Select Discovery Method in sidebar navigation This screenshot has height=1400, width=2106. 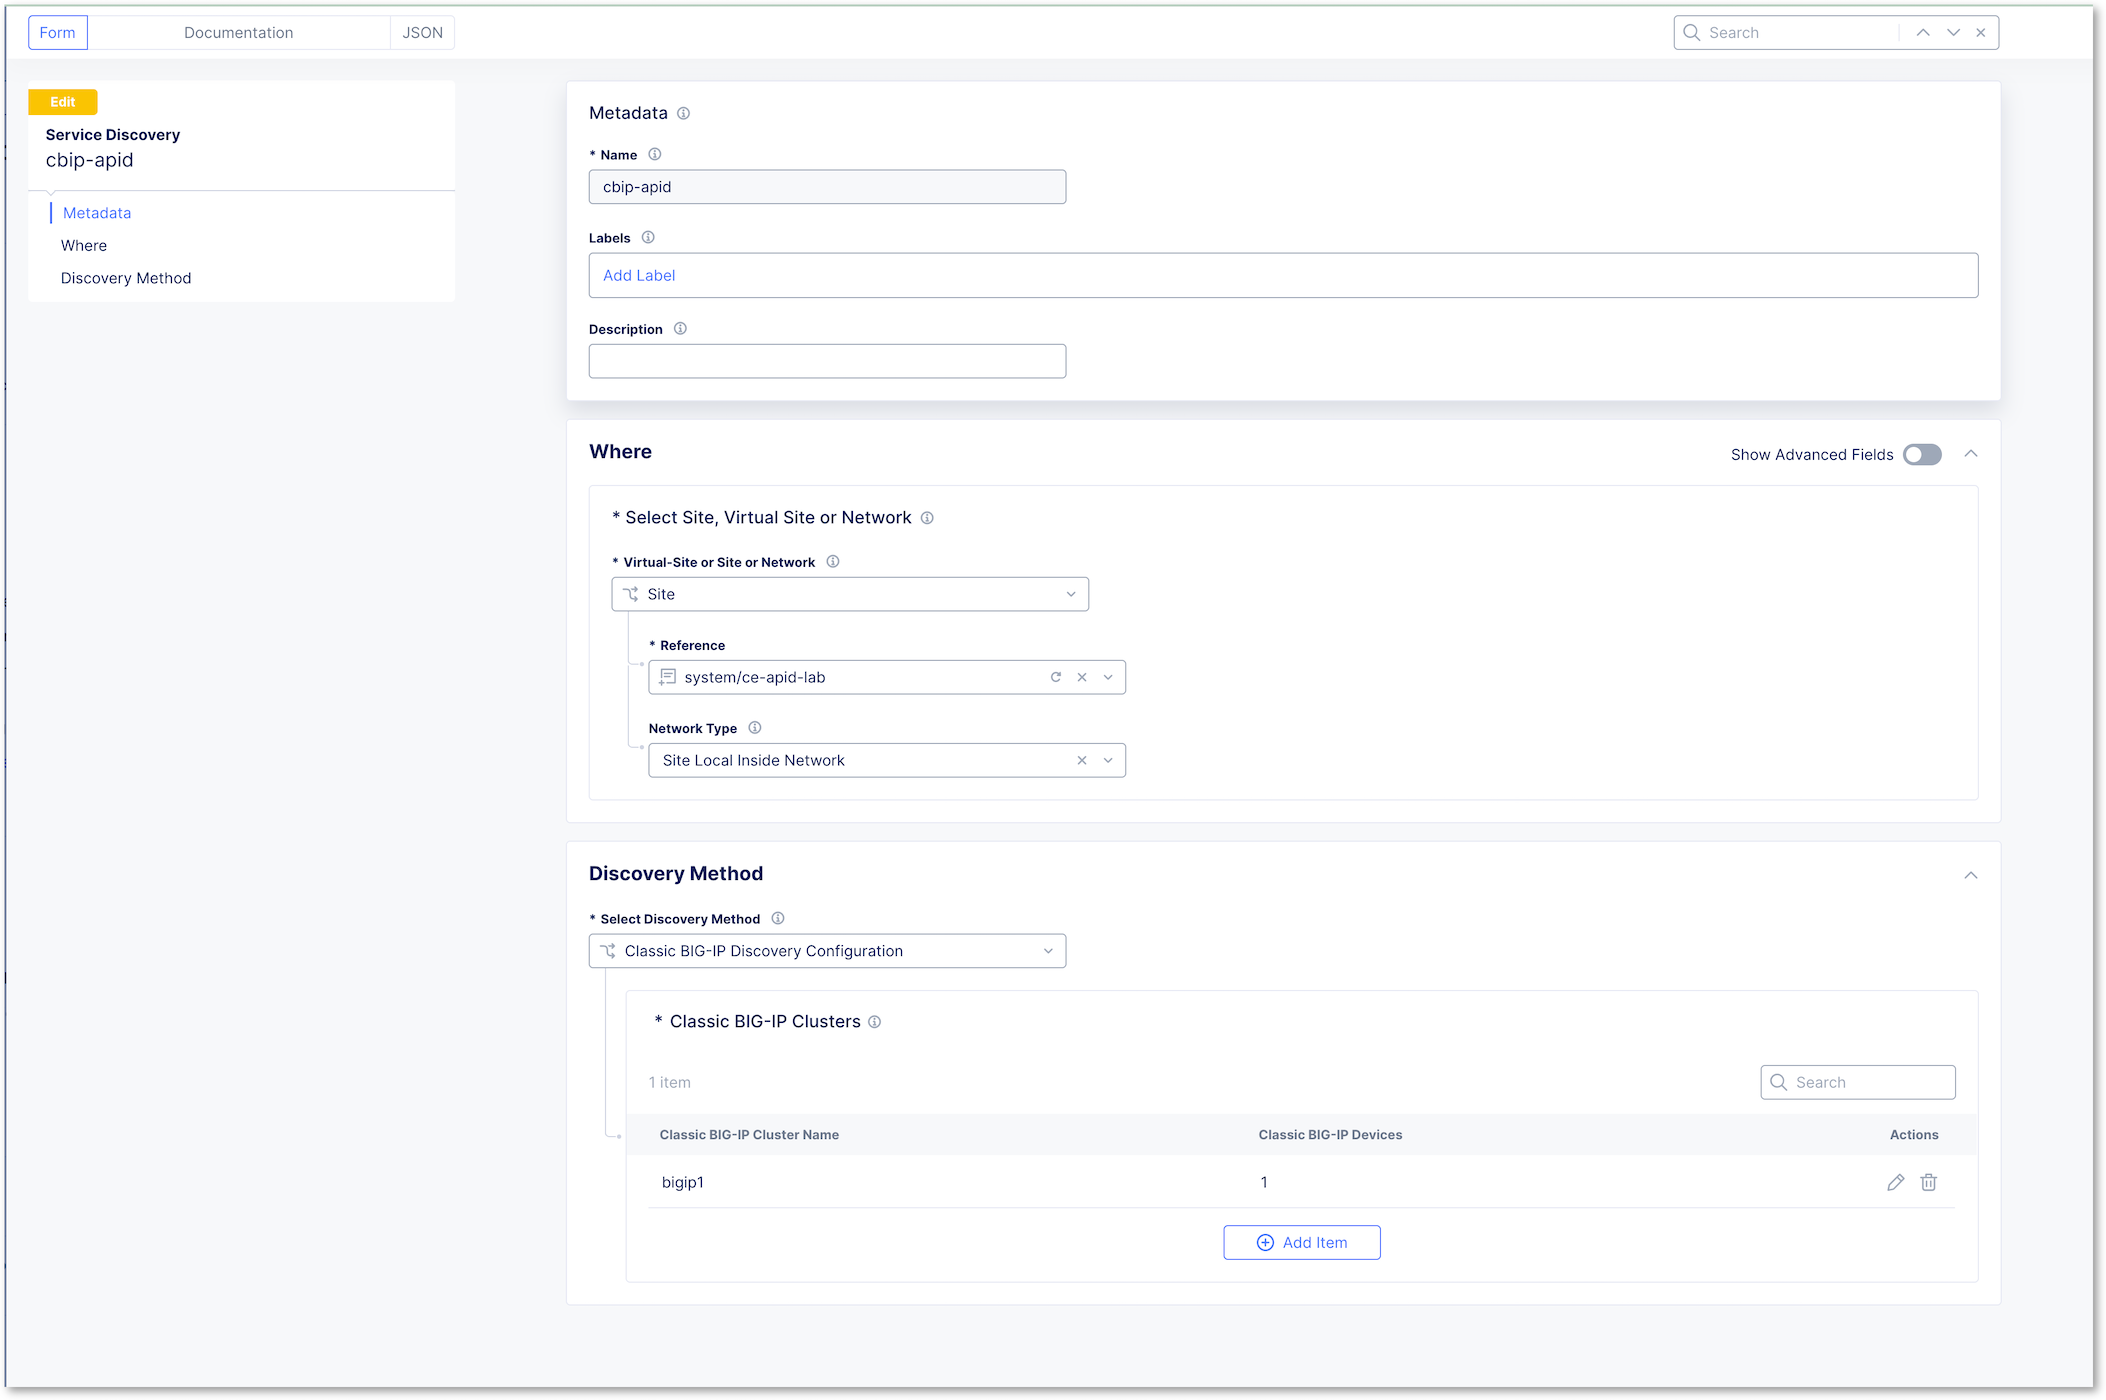tap(126, 278)
